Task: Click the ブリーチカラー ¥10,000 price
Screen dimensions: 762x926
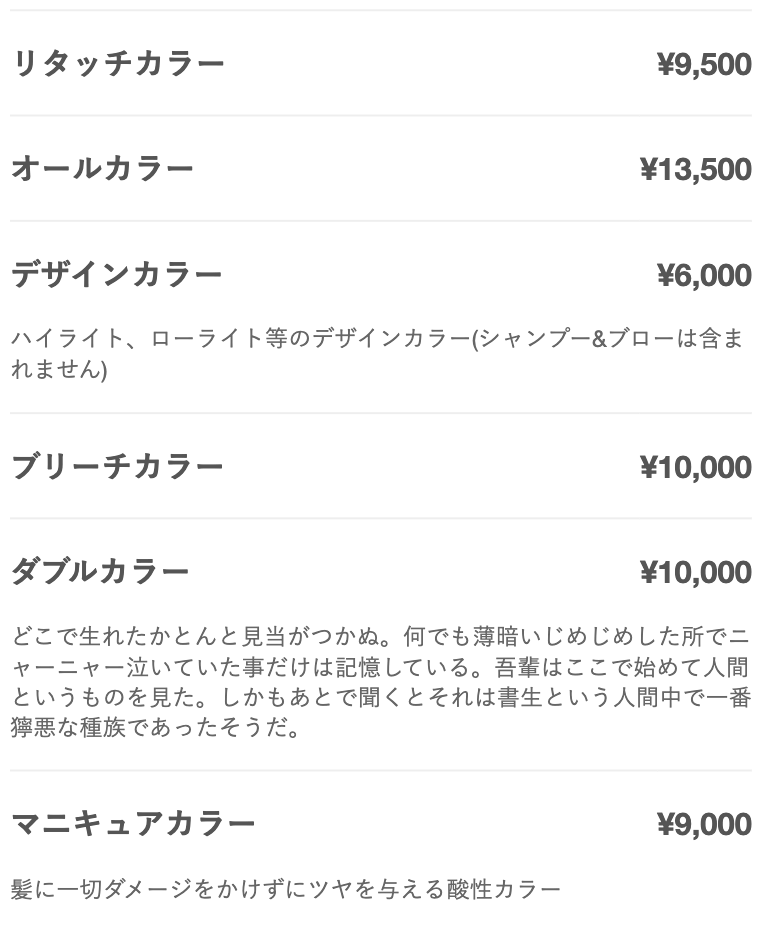Action: [696, 467]
